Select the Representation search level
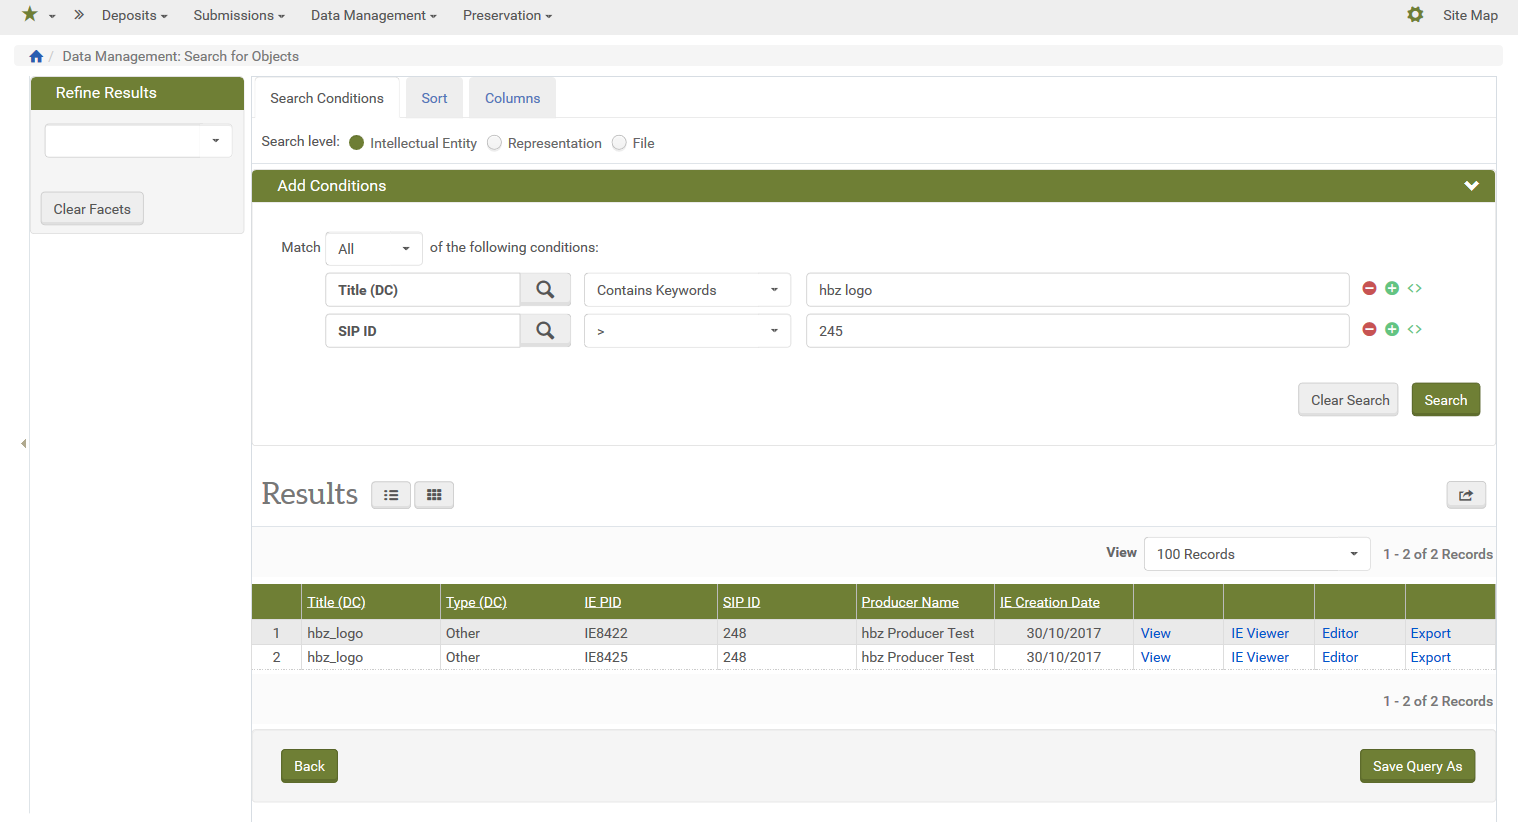The width and height of the screenshot is (1518, 822). coord(494,143)
